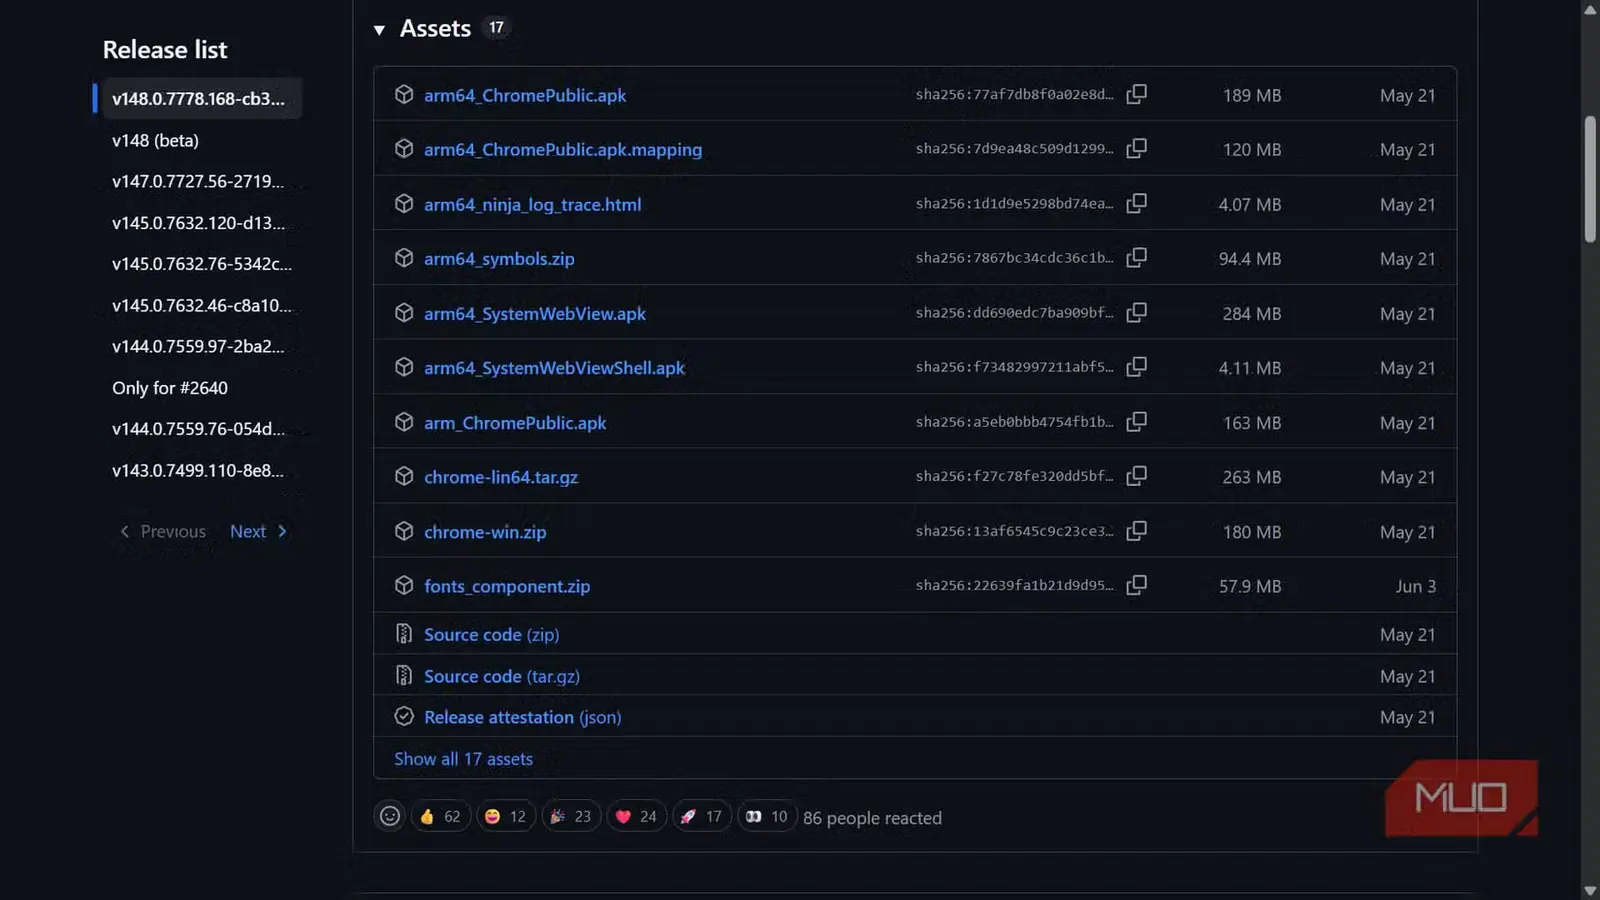Download arm64_symbols.zip
1600x900 pixels.
tap(499, 258)
